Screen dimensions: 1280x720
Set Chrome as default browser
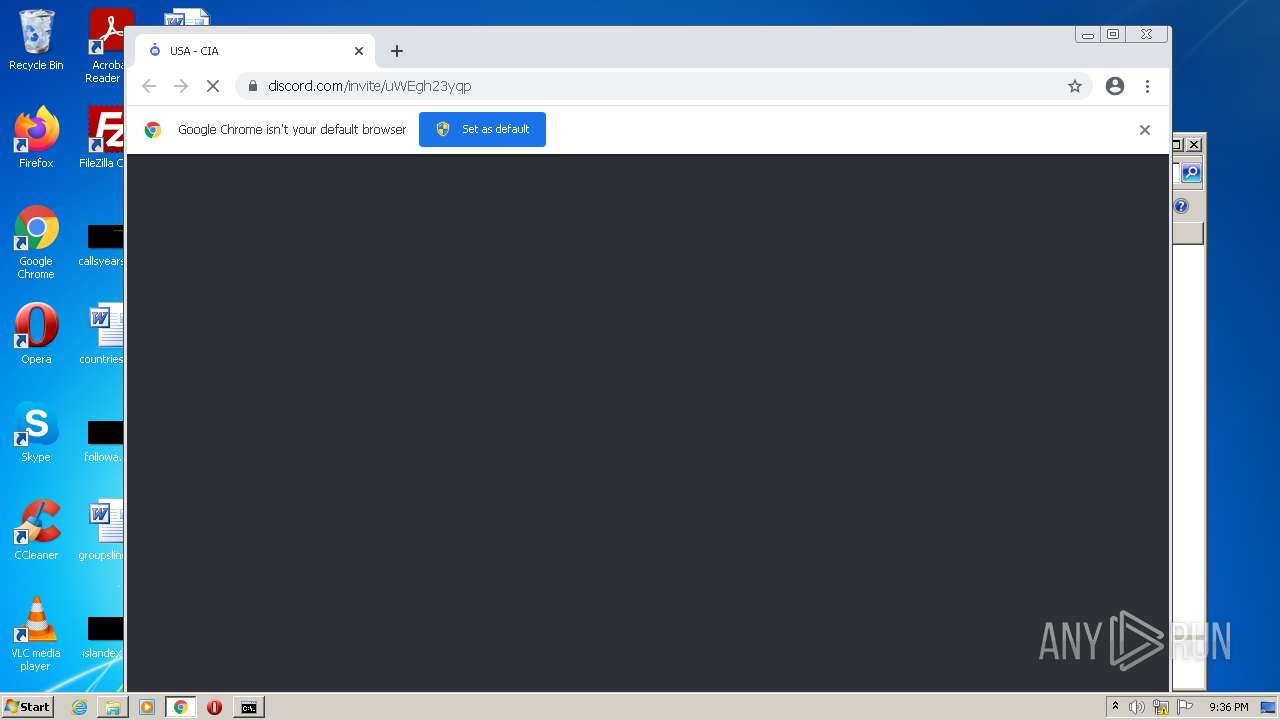482,129
